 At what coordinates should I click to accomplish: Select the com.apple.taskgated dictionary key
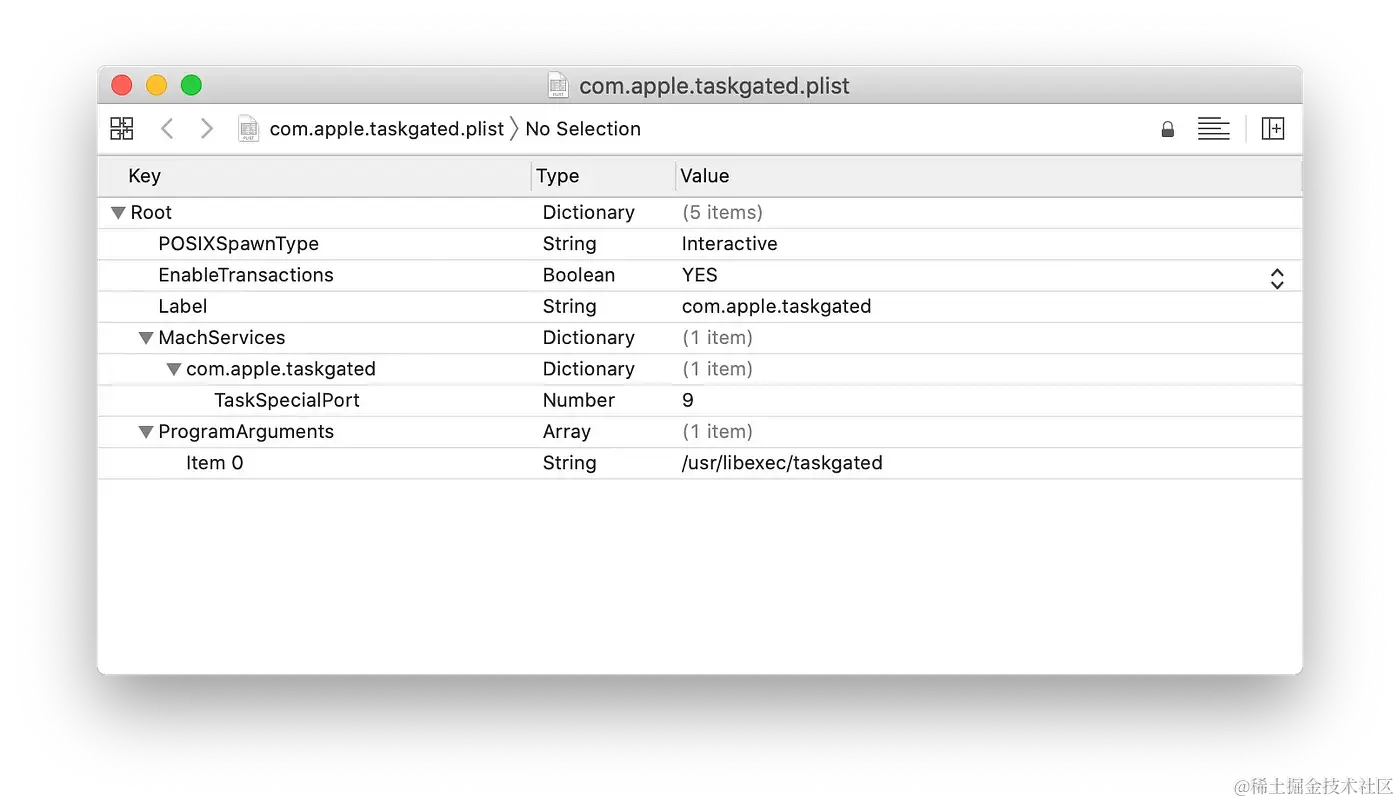coord(281,369)
